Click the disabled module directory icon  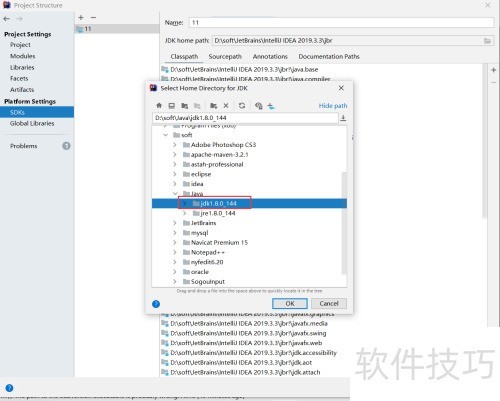pyautogui.click(x=197, y=106)
